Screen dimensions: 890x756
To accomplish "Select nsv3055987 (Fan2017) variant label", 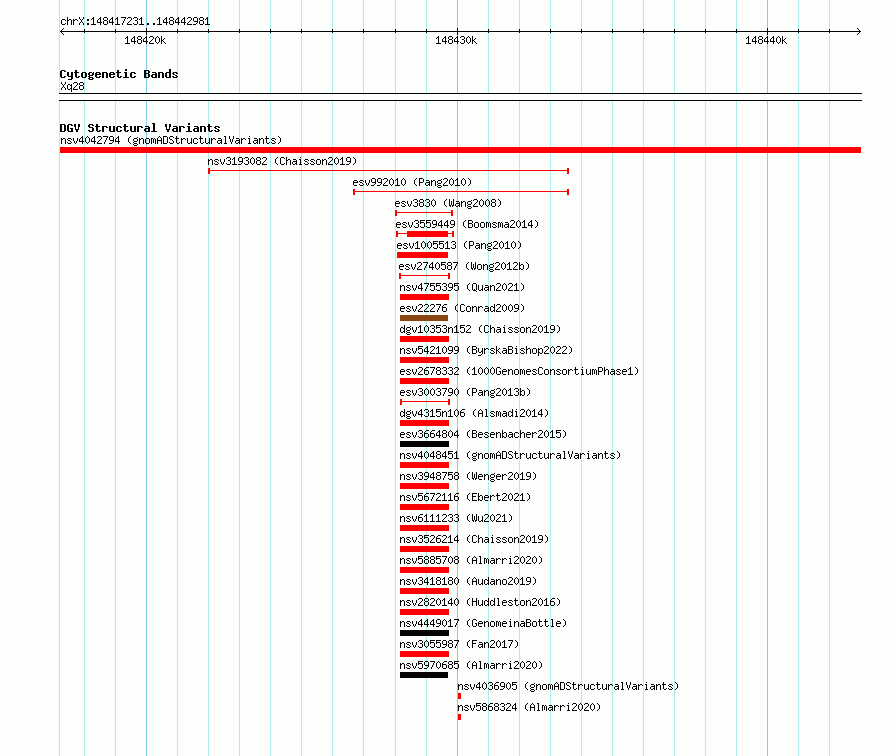I will [x=459, y=644].
